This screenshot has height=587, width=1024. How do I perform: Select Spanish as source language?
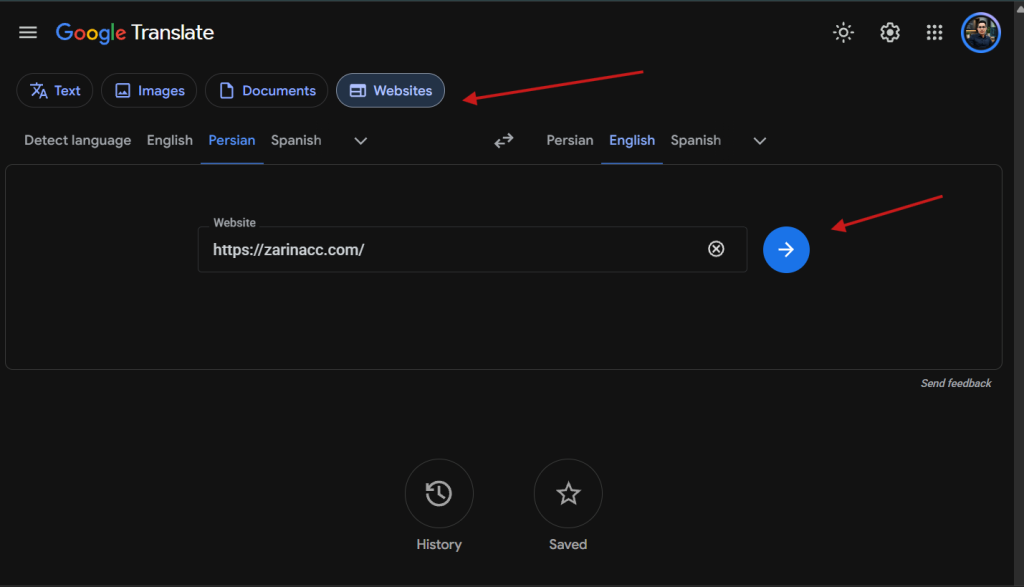pyautogui.click(x=296, y=140)
